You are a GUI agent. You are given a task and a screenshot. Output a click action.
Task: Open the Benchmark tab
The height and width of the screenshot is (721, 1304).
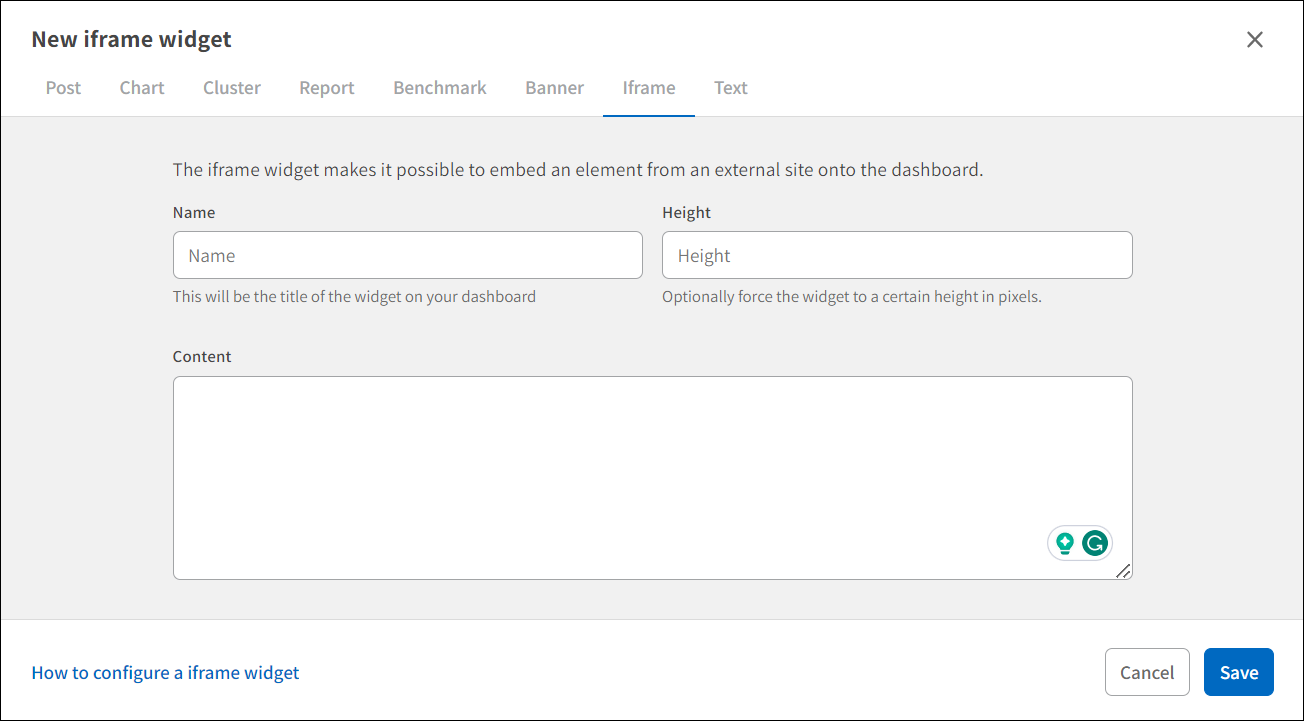(439, 88)
